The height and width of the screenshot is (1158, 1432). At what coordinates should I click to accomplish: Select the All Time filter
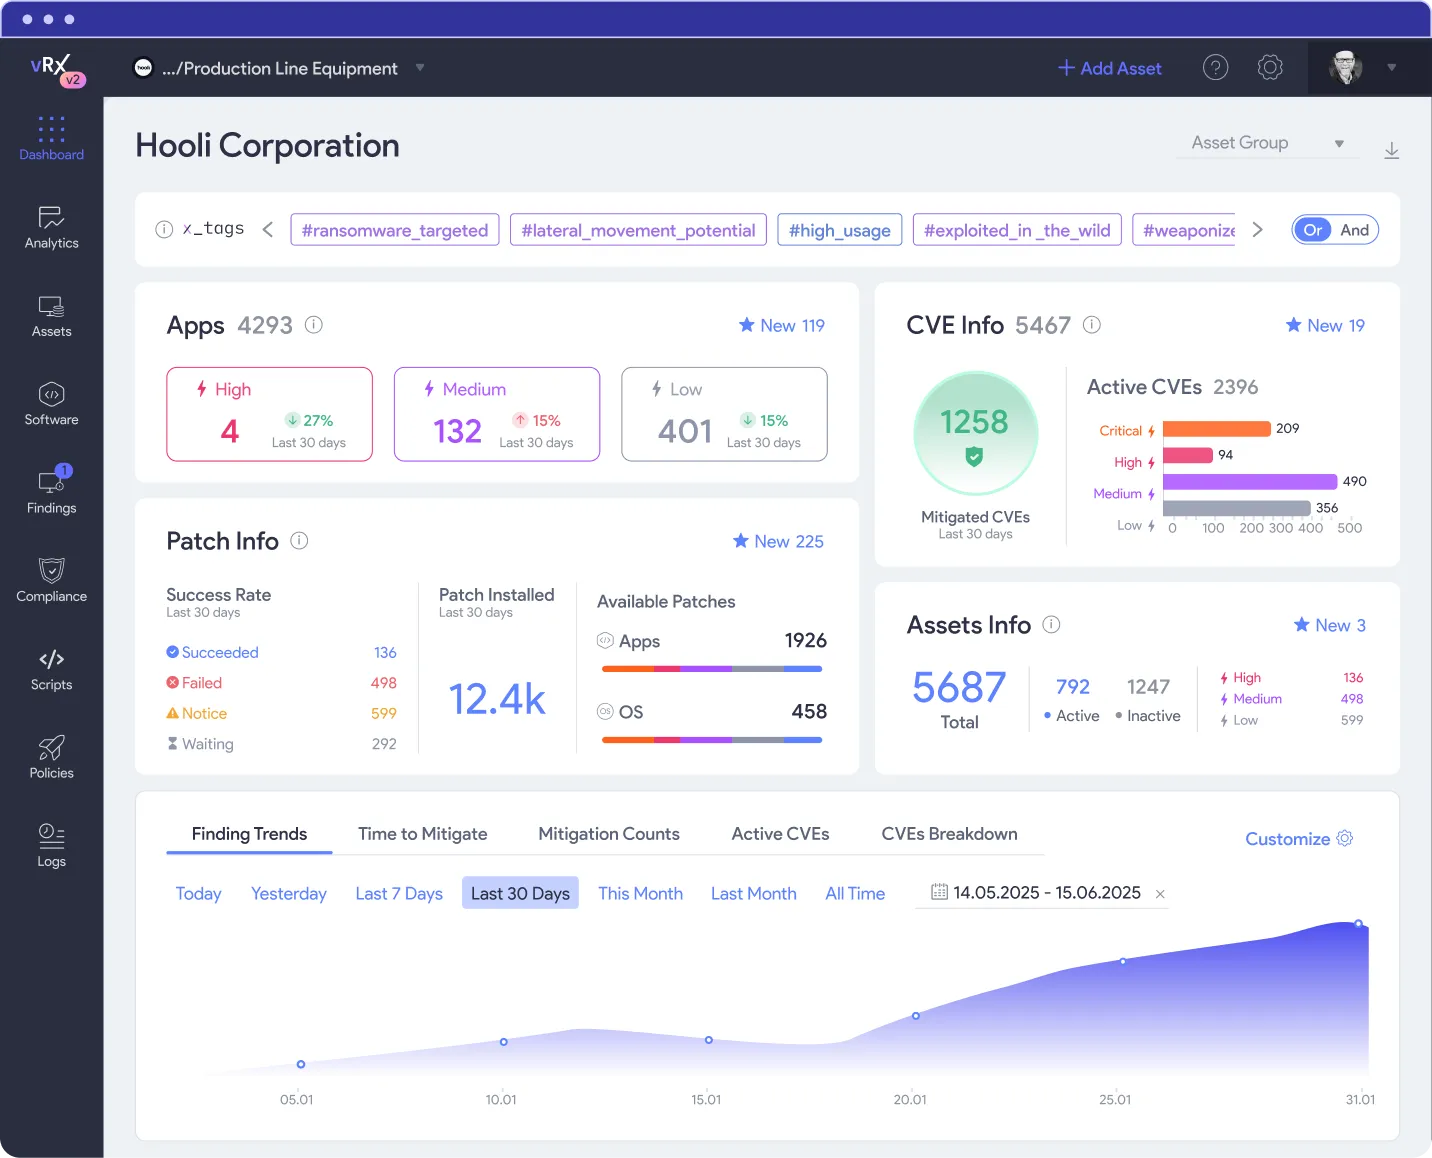[x=855, y=893]
